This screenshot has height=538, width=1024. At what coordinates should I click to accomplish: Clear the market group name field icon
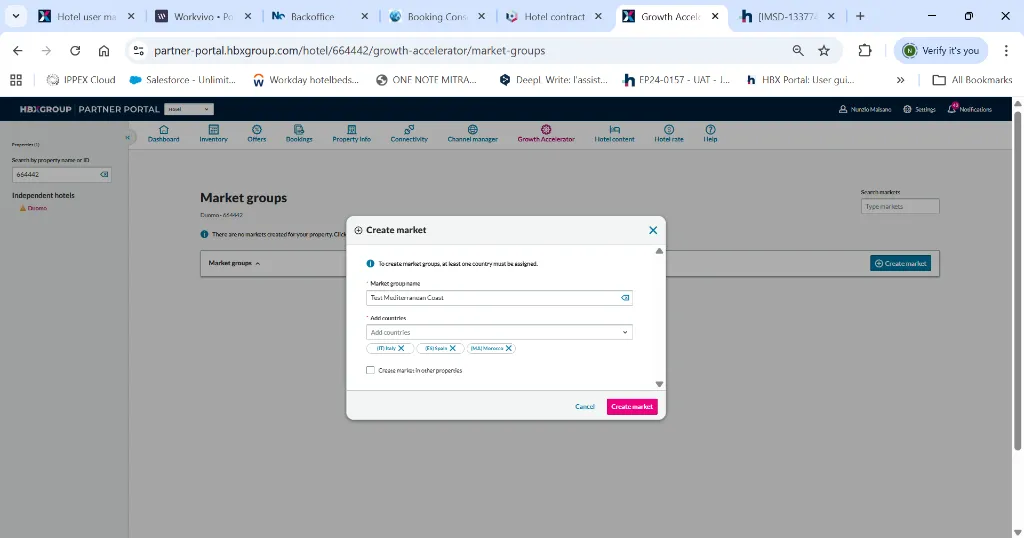tap(625, 298)
